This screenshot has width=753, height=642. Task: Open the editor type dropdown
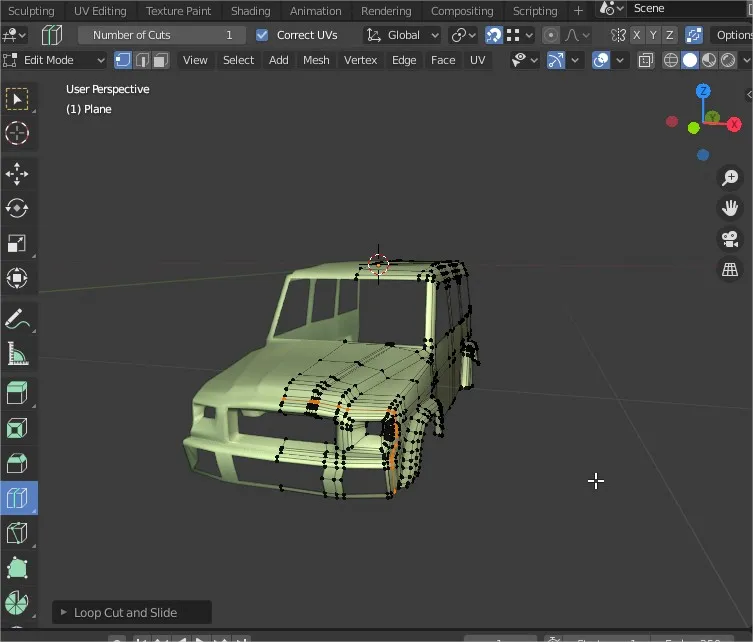point(14,35)
